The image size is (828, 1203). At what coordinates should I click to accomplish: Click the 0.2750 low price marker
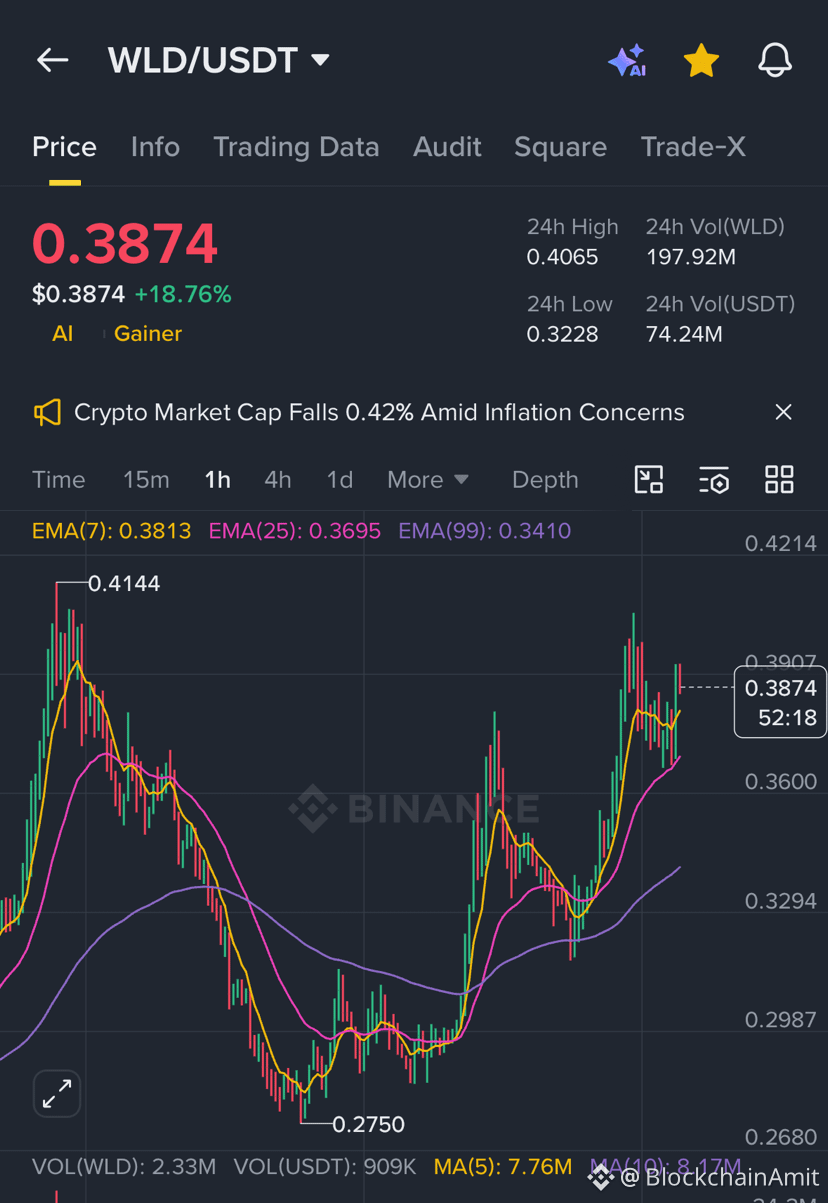click(x=368, y=1124)
